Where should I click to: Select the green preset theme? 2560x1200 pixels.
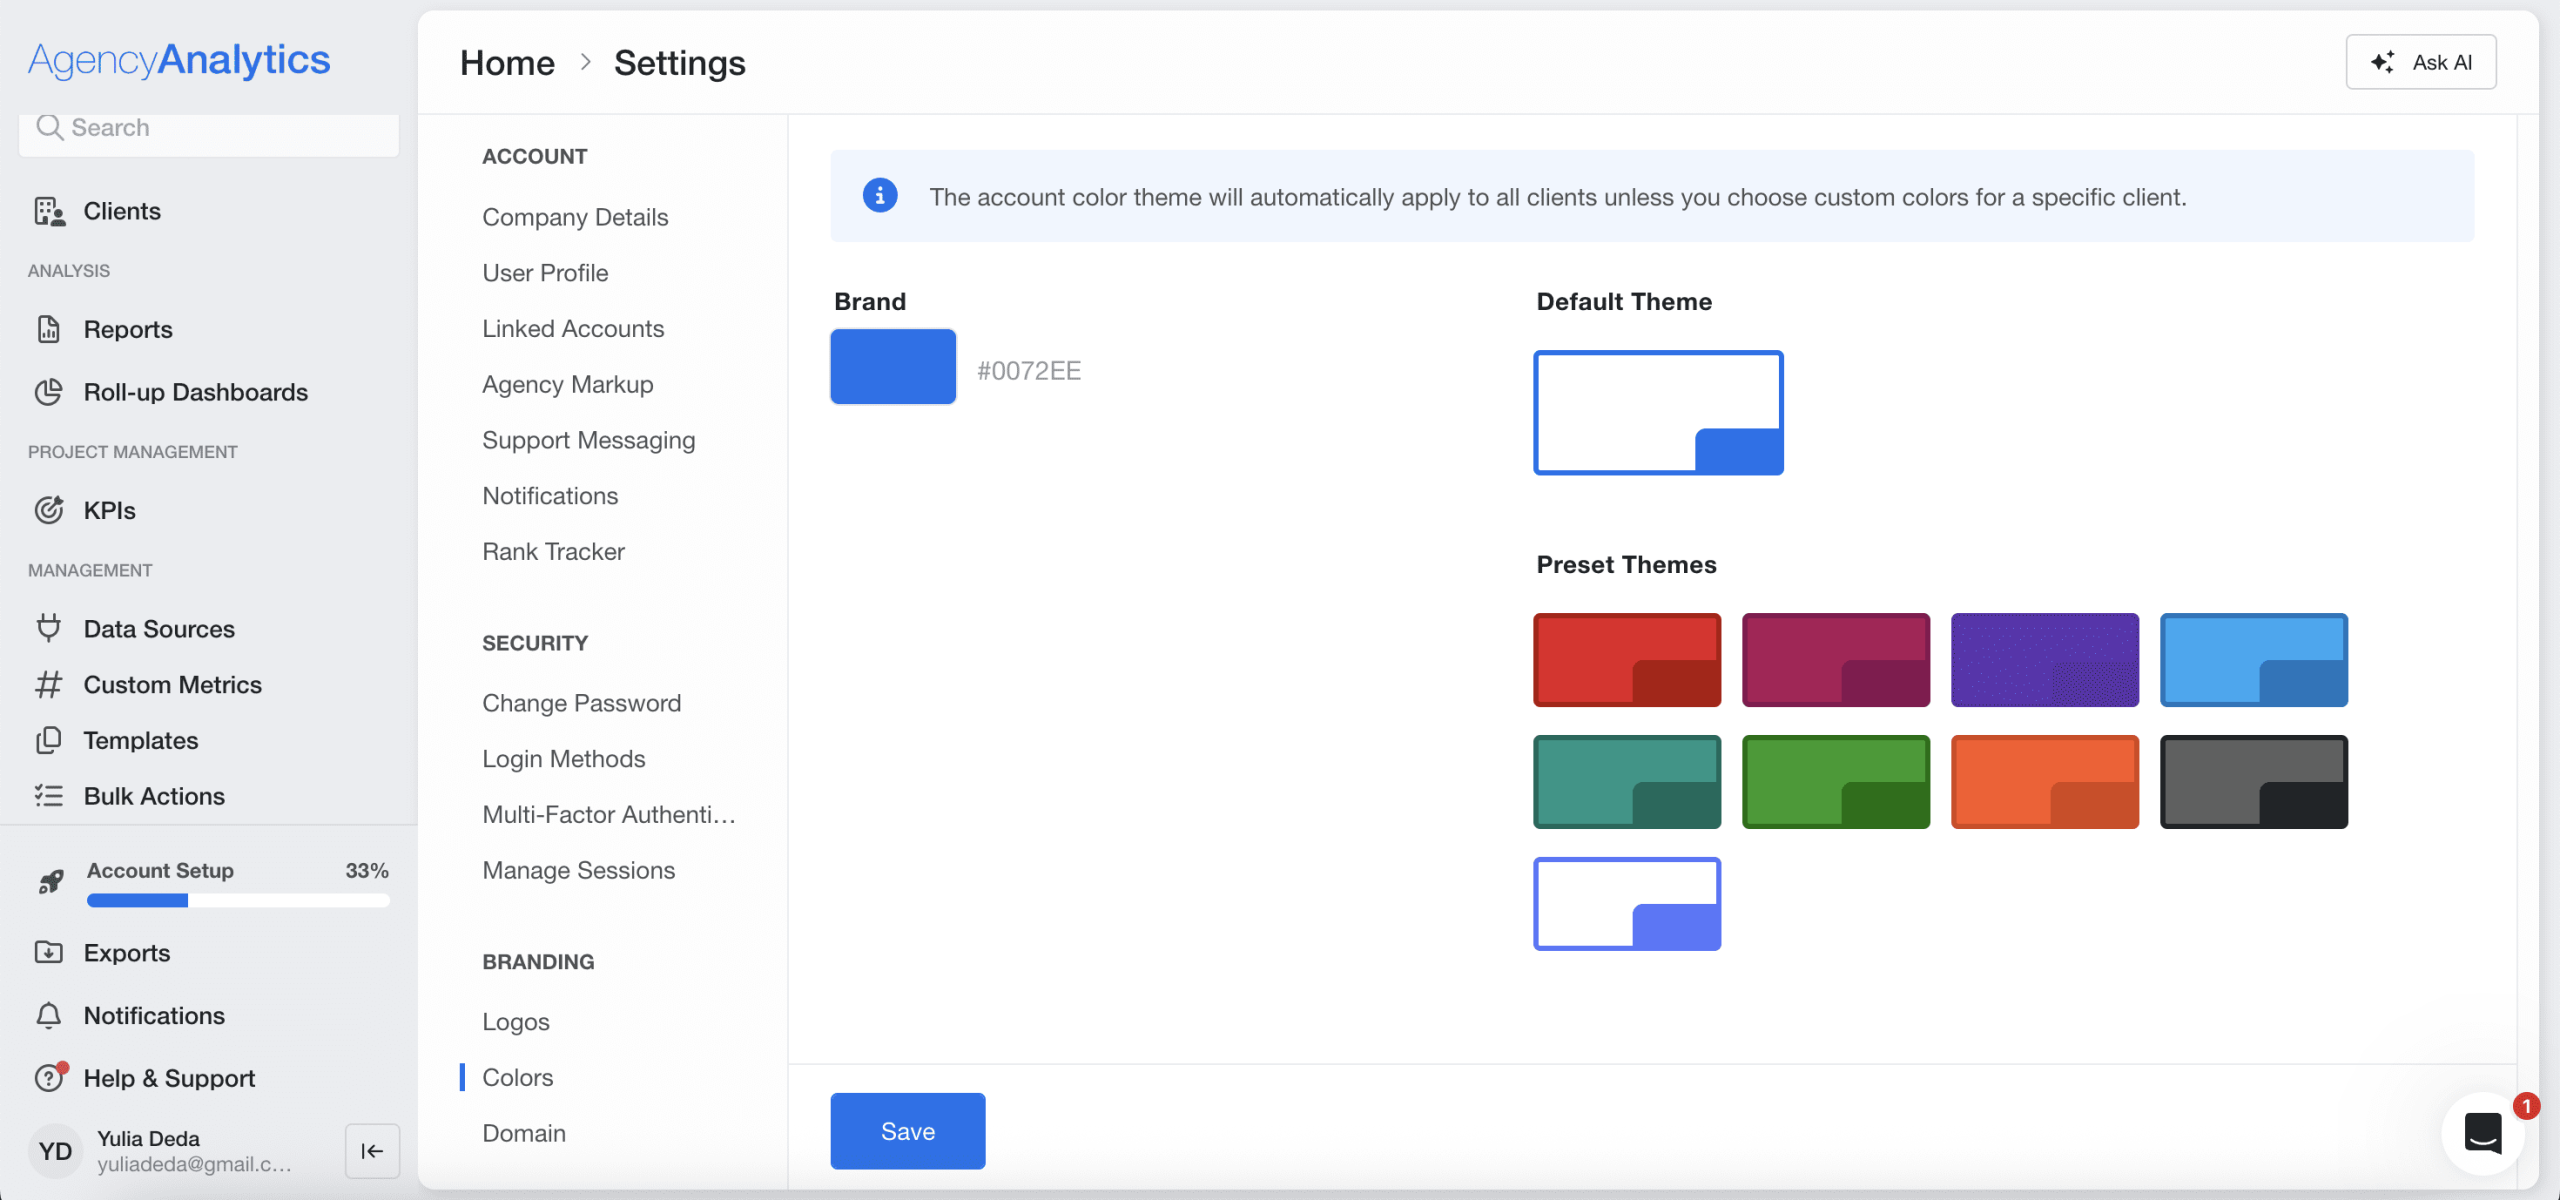coord(1836,782)
